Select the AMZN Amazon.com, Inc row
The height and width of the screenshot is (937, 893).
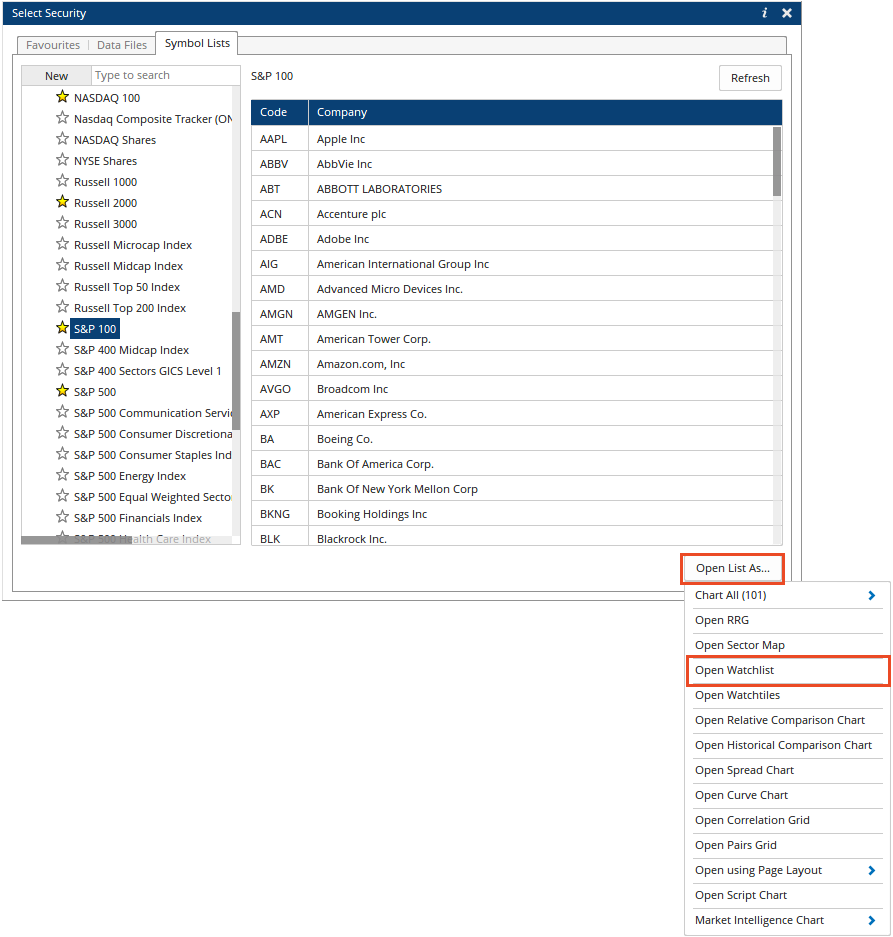[x=512, y=364]
